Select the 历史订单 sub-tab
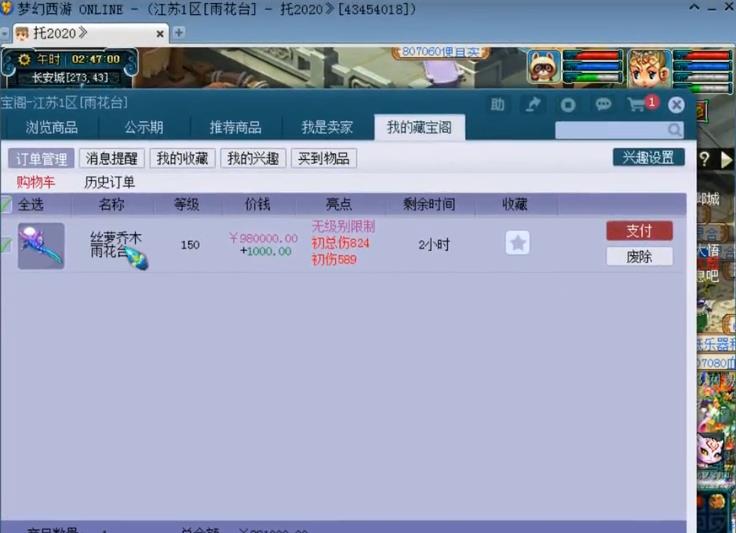Screen dimensions: 736x533 [109, 182]
